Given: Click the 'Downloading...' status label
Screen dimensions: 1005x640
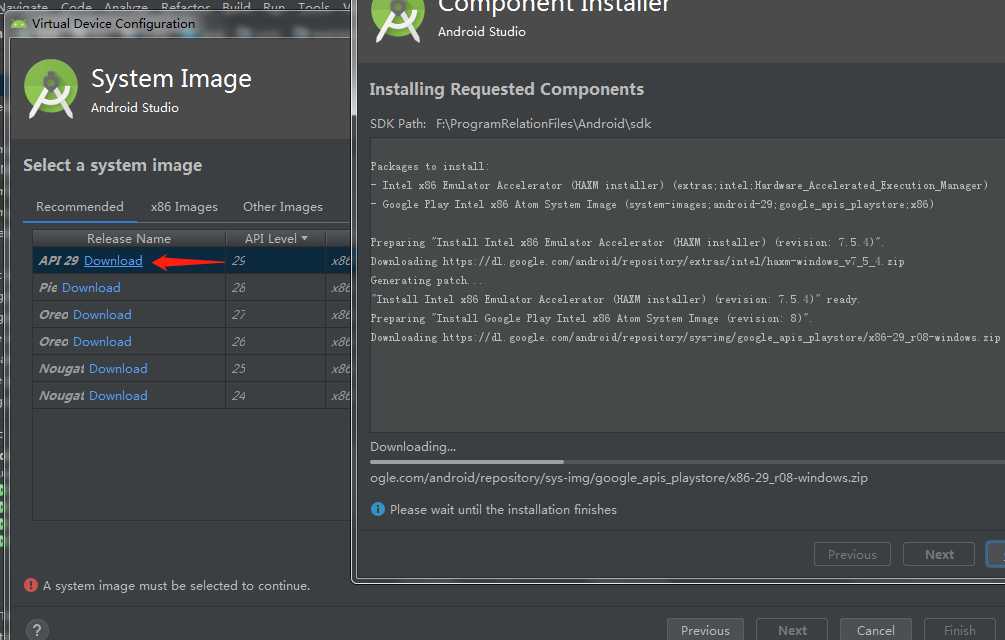Looking at the screenshot, I should point(413,447).
